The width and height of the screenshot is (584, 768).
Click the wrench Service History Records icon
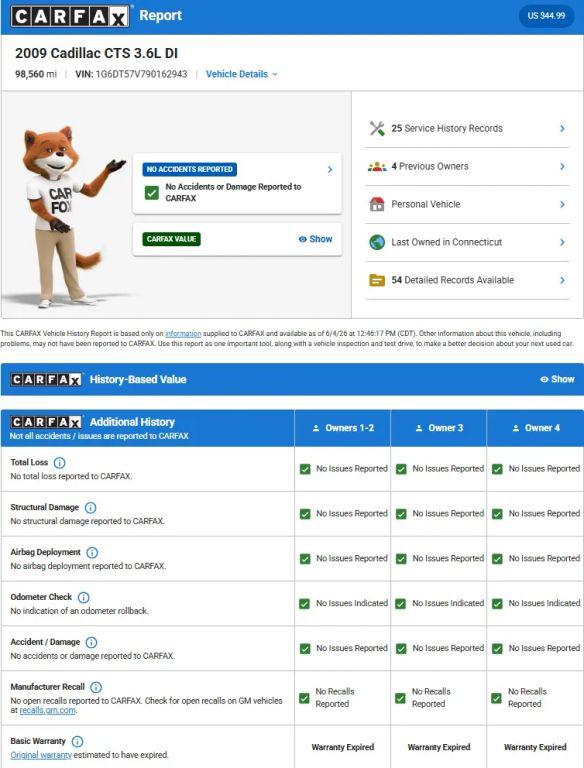click(x=377, y=128)
